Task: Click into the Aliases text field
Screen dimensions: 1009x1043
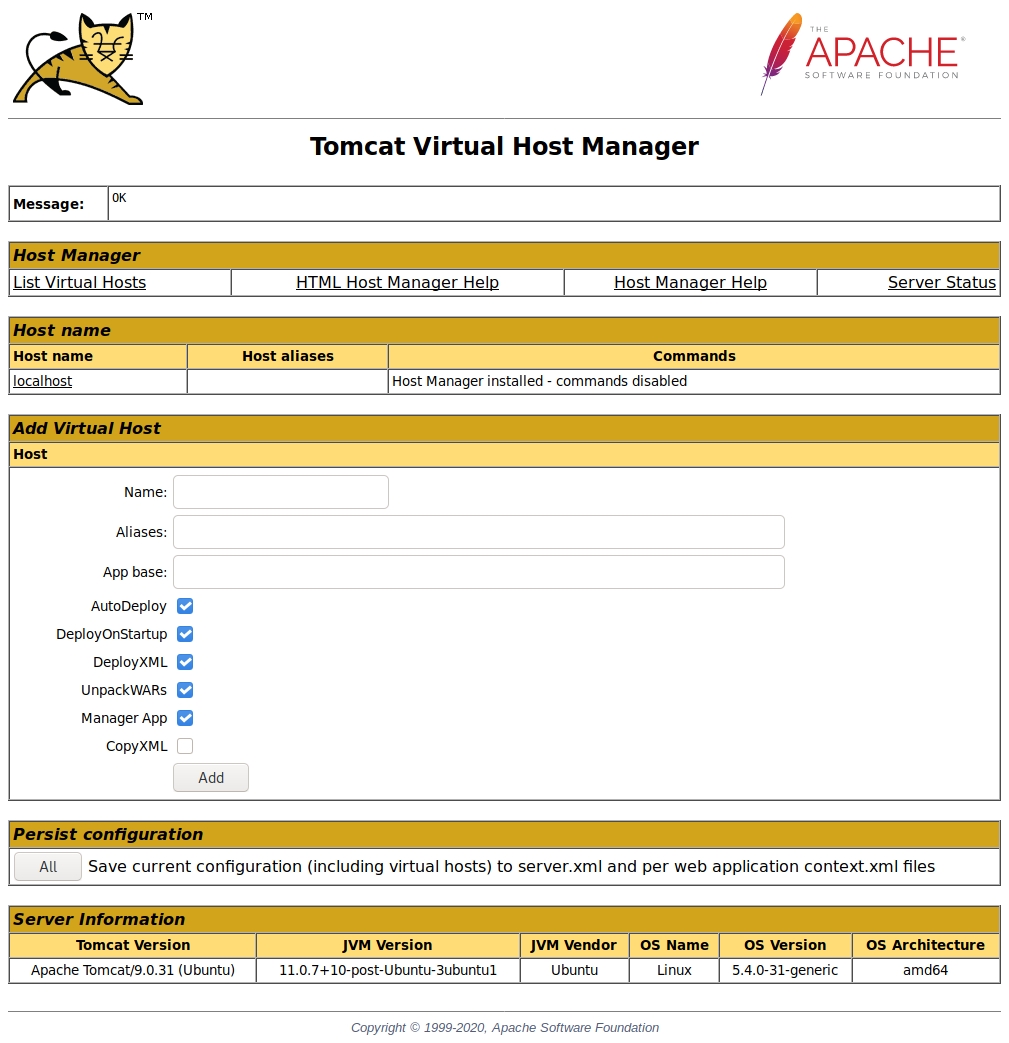Action: tap(478, 532)
